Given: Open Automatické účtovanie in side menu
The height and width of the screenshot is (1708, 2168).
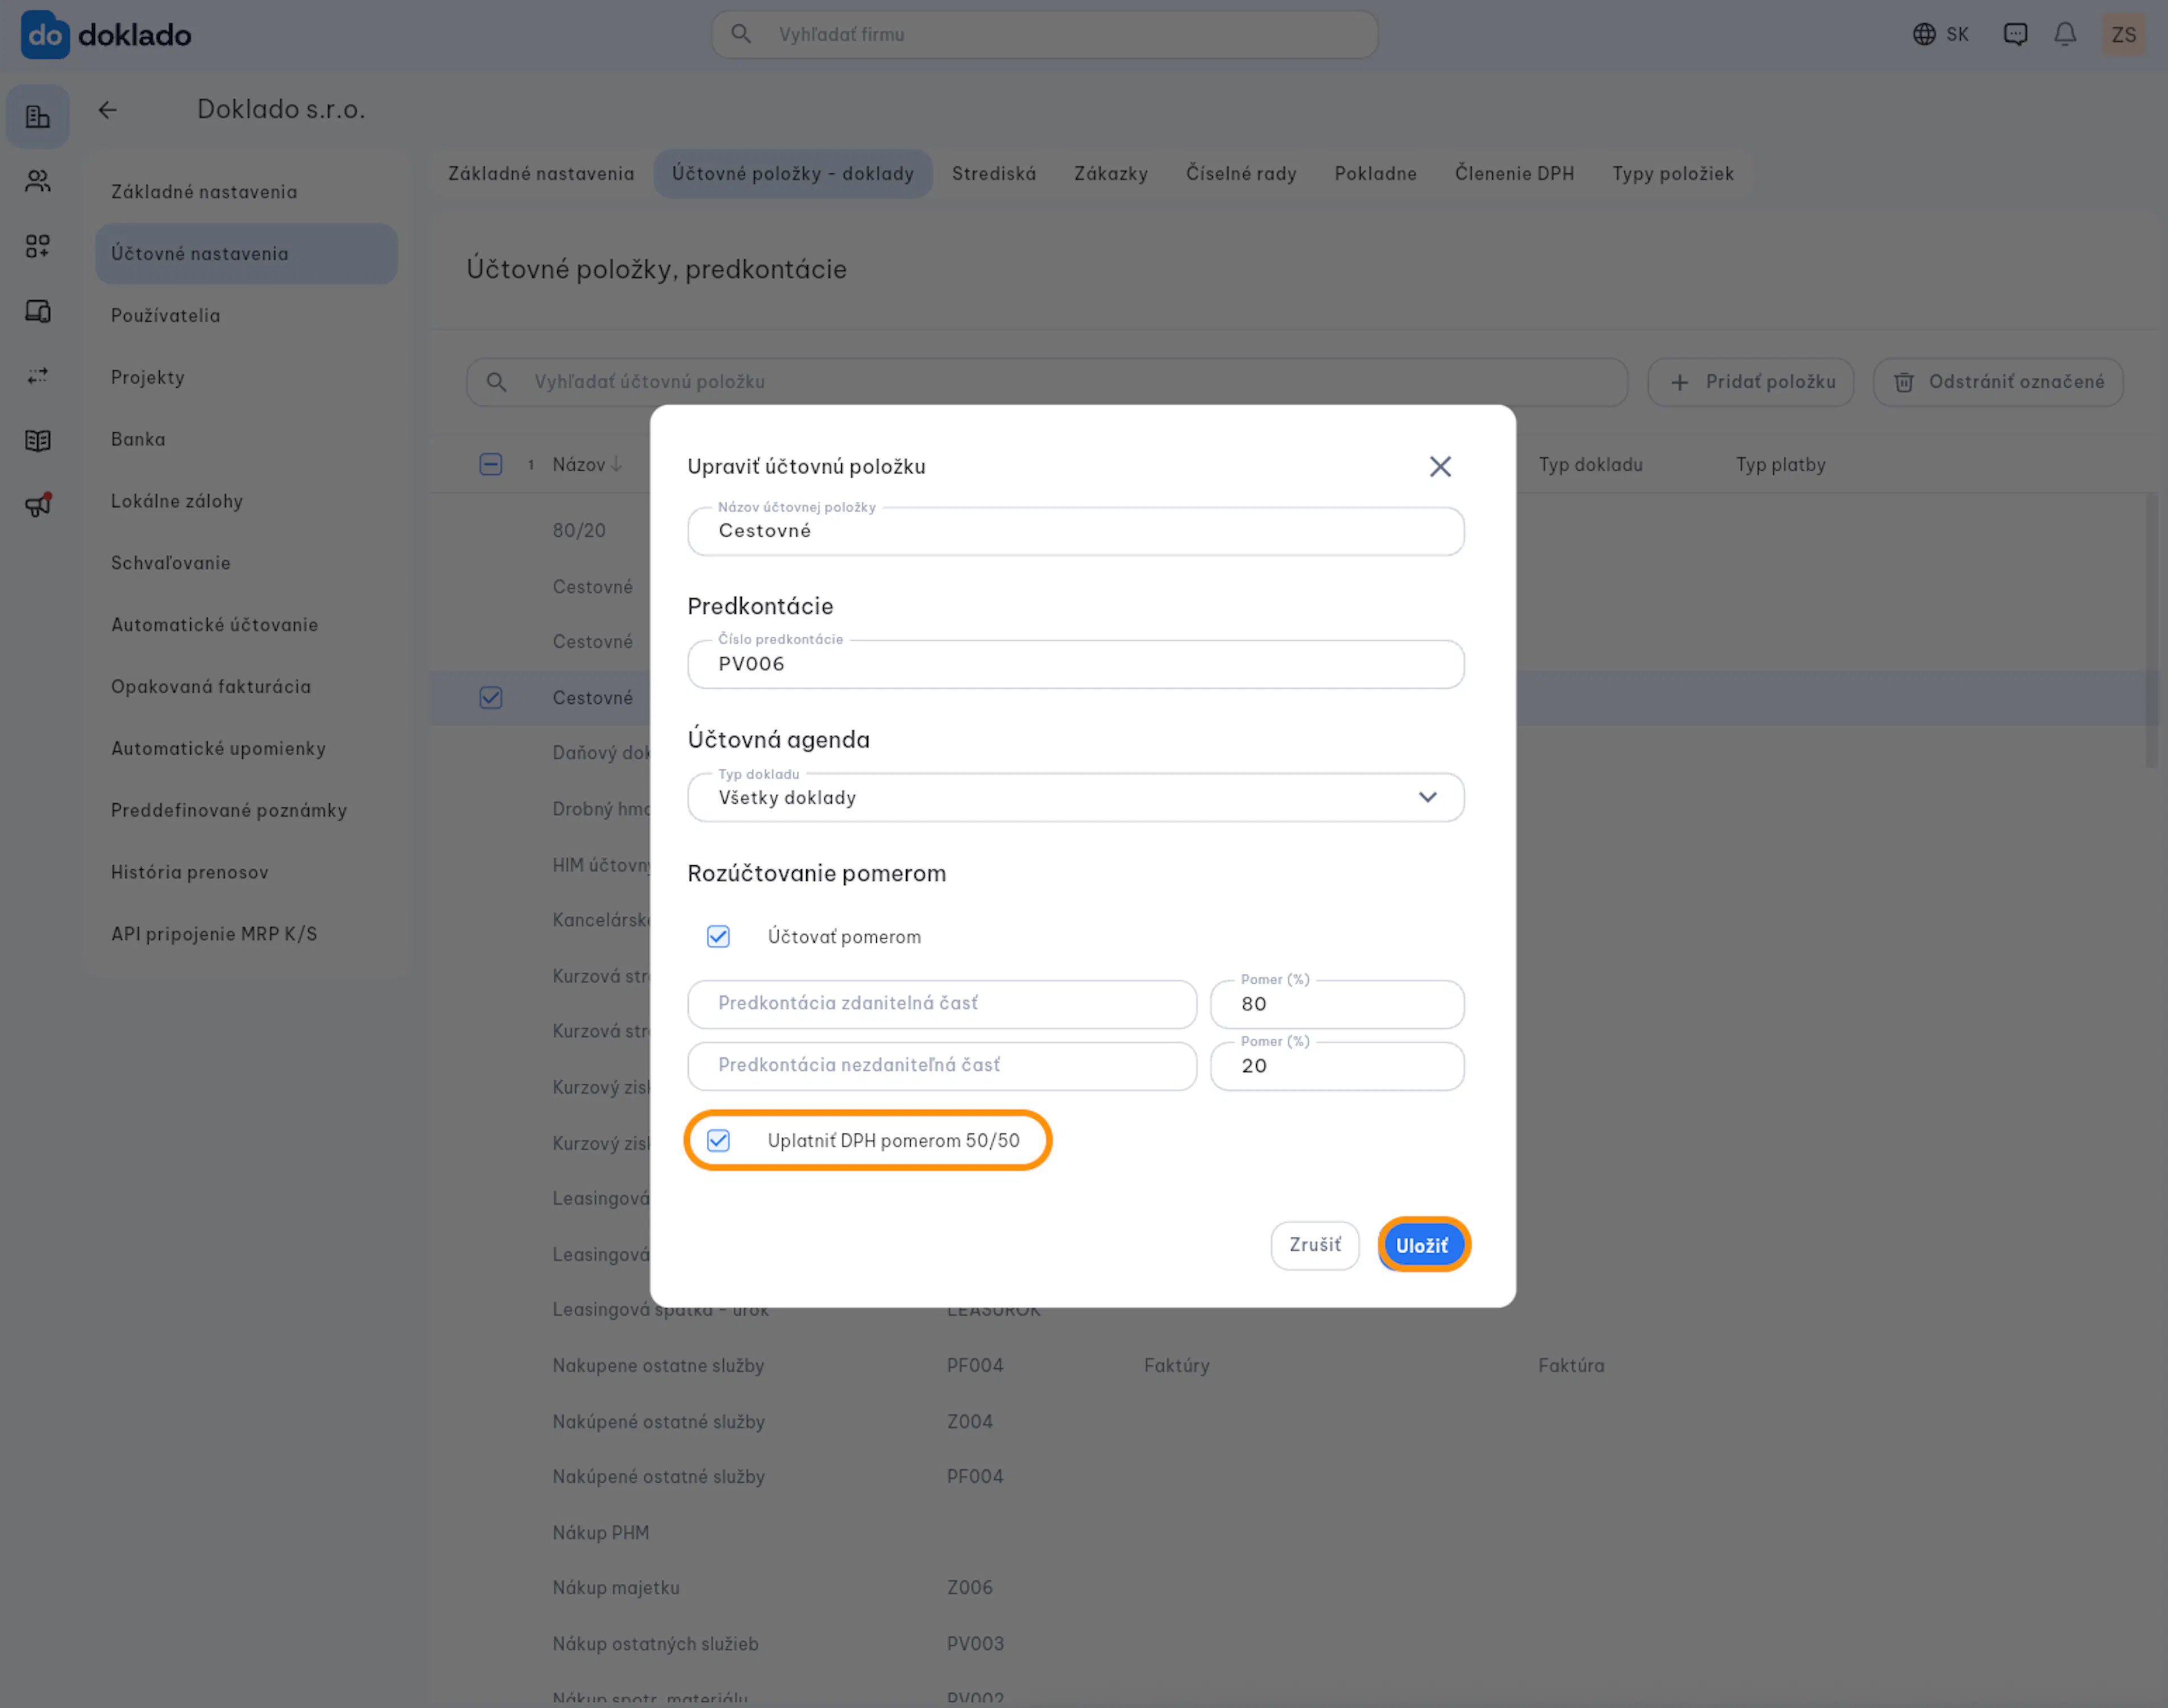Looking at the screenshot, I should tap(246, 625).
